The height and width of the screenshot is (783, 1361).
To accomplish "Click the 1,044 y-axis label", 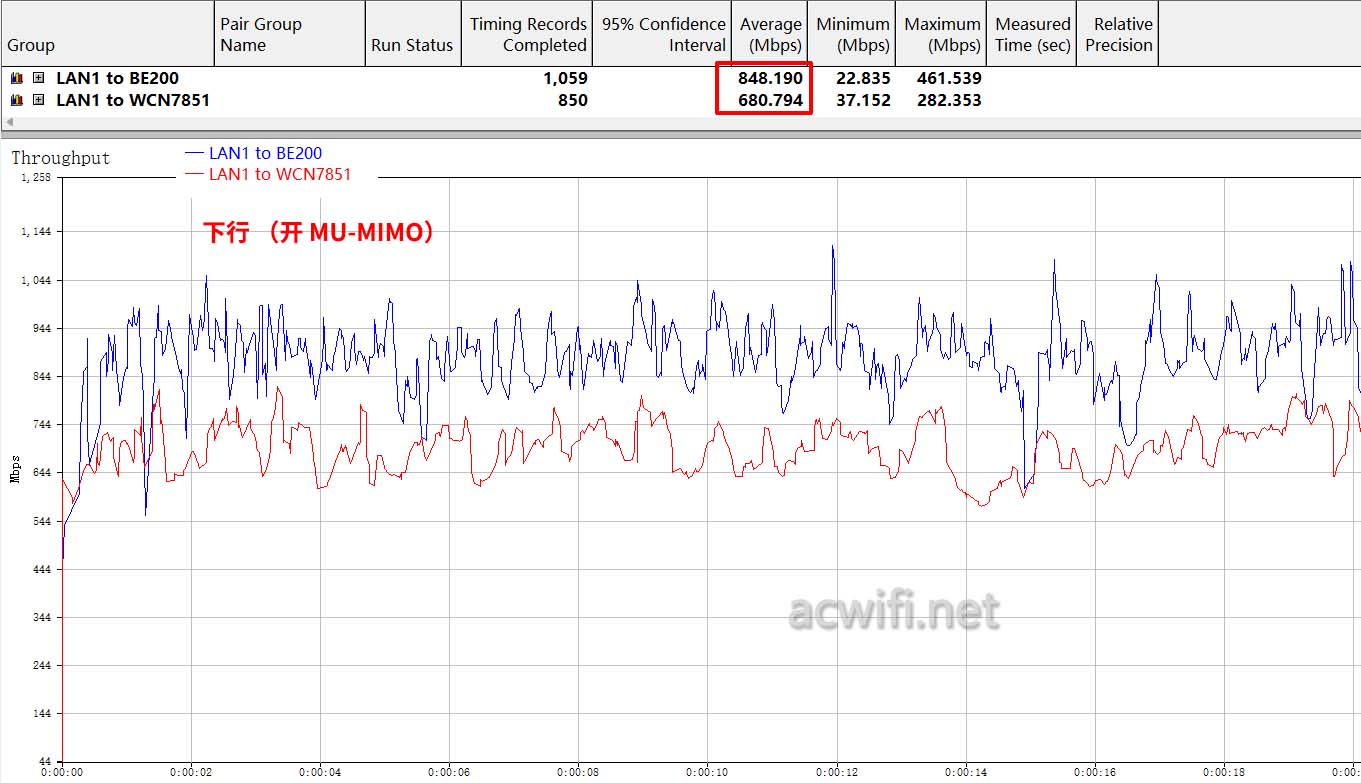I will click(35, 280).
